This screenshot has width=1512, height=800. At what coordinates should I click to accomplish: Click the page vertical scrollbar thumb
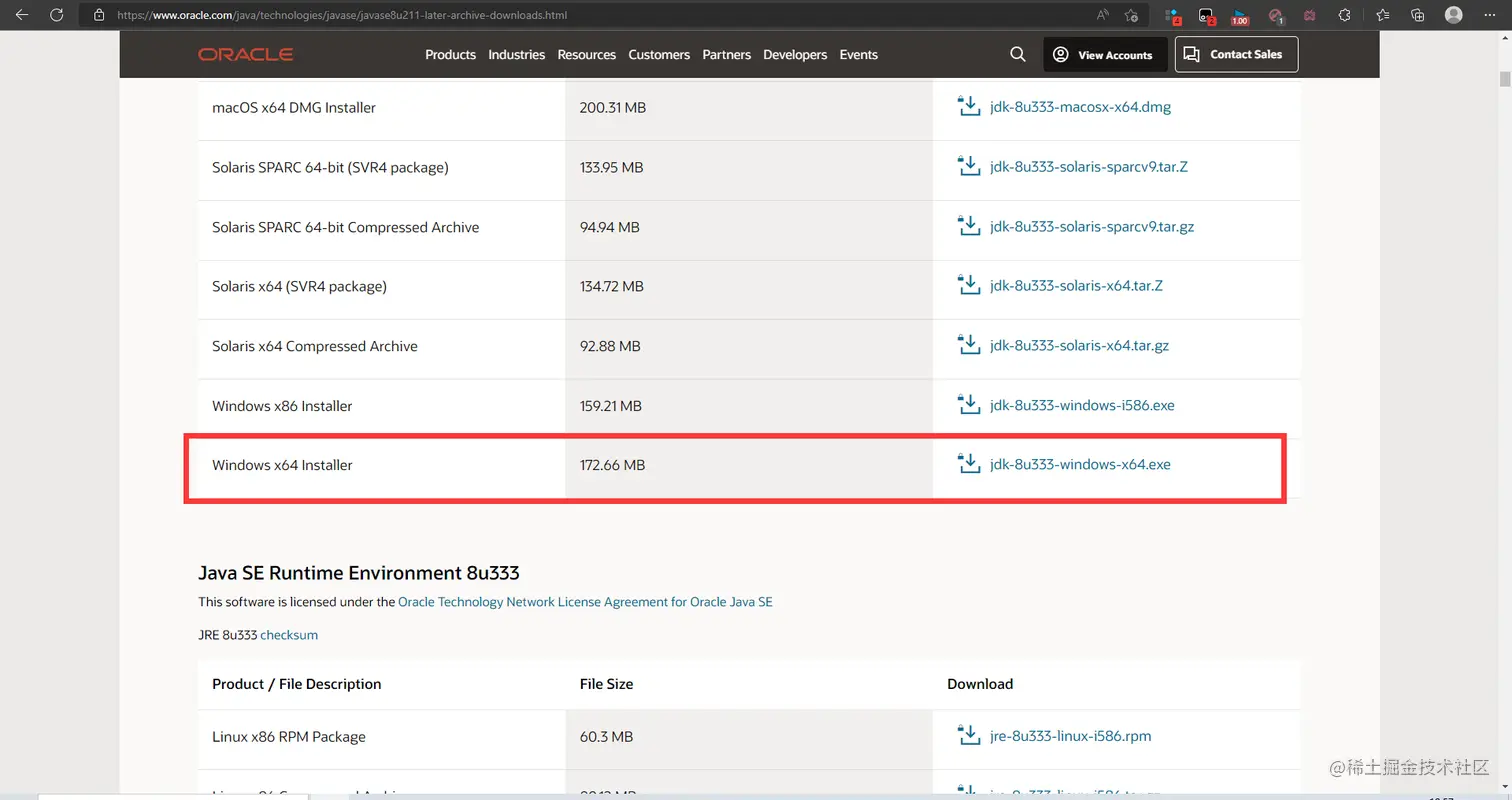tap(1504, 79)
